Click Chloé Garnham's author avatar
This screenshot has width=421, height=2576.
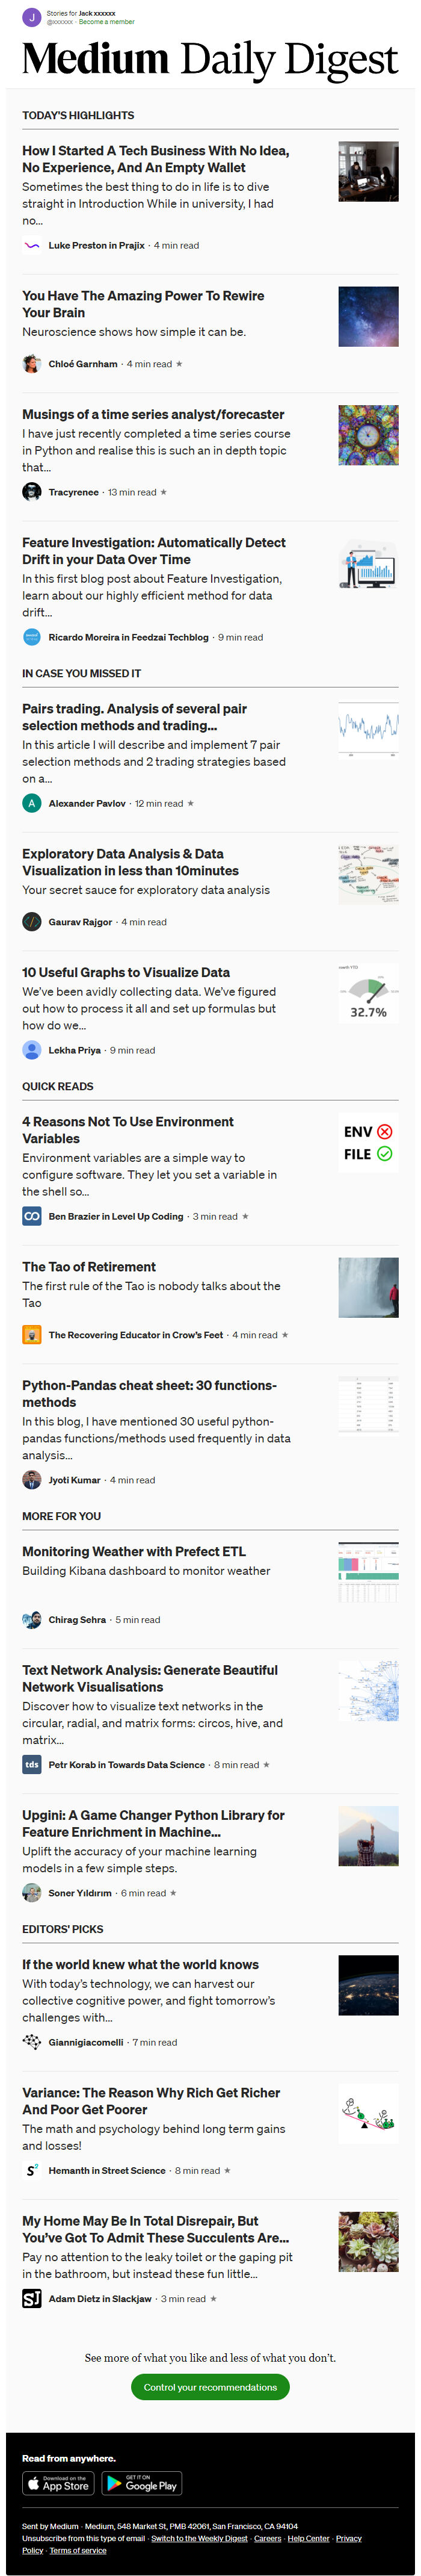(x=31, y=364)
